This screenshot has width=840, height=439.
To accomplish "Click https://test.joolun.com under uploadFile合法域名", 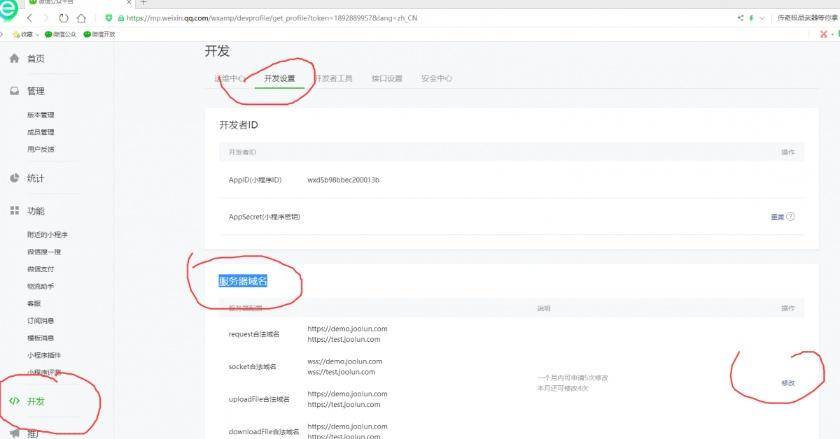I will [344, 405].
